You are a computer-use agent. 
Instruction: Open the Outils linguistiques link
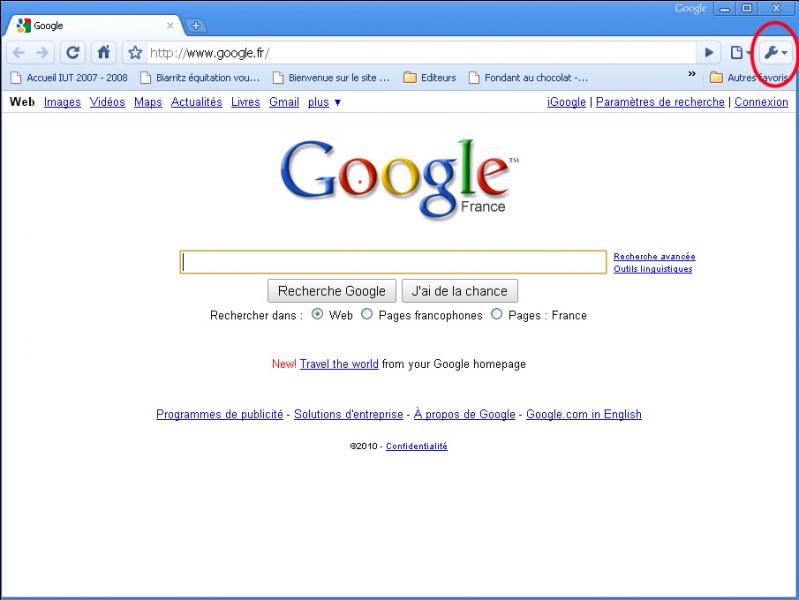point(653,269)
